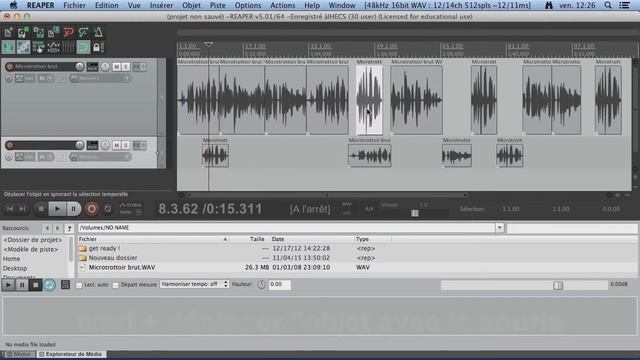Choose the Desktop shortcut
Screen dimensions: 640x360
coord(15,268)
